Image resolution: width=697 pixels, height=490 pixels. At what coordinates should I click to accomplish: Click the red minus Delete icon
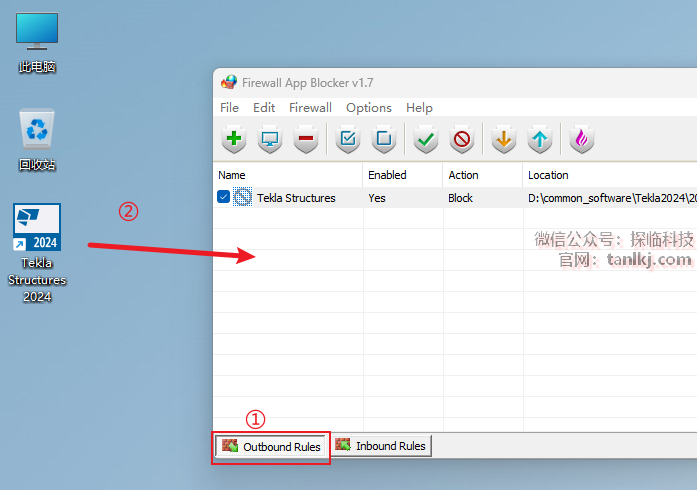click(x=306, y=139)
